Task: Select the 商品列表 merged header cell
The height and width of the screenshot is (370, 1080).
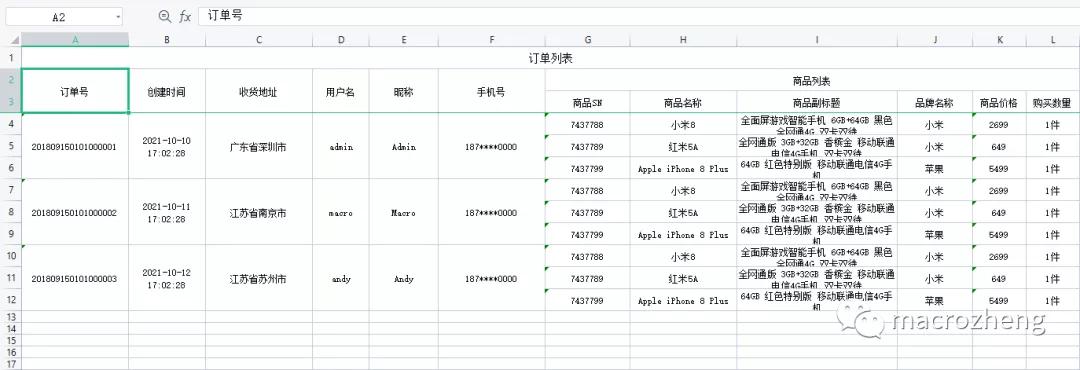Action: [x=812, y=80]
